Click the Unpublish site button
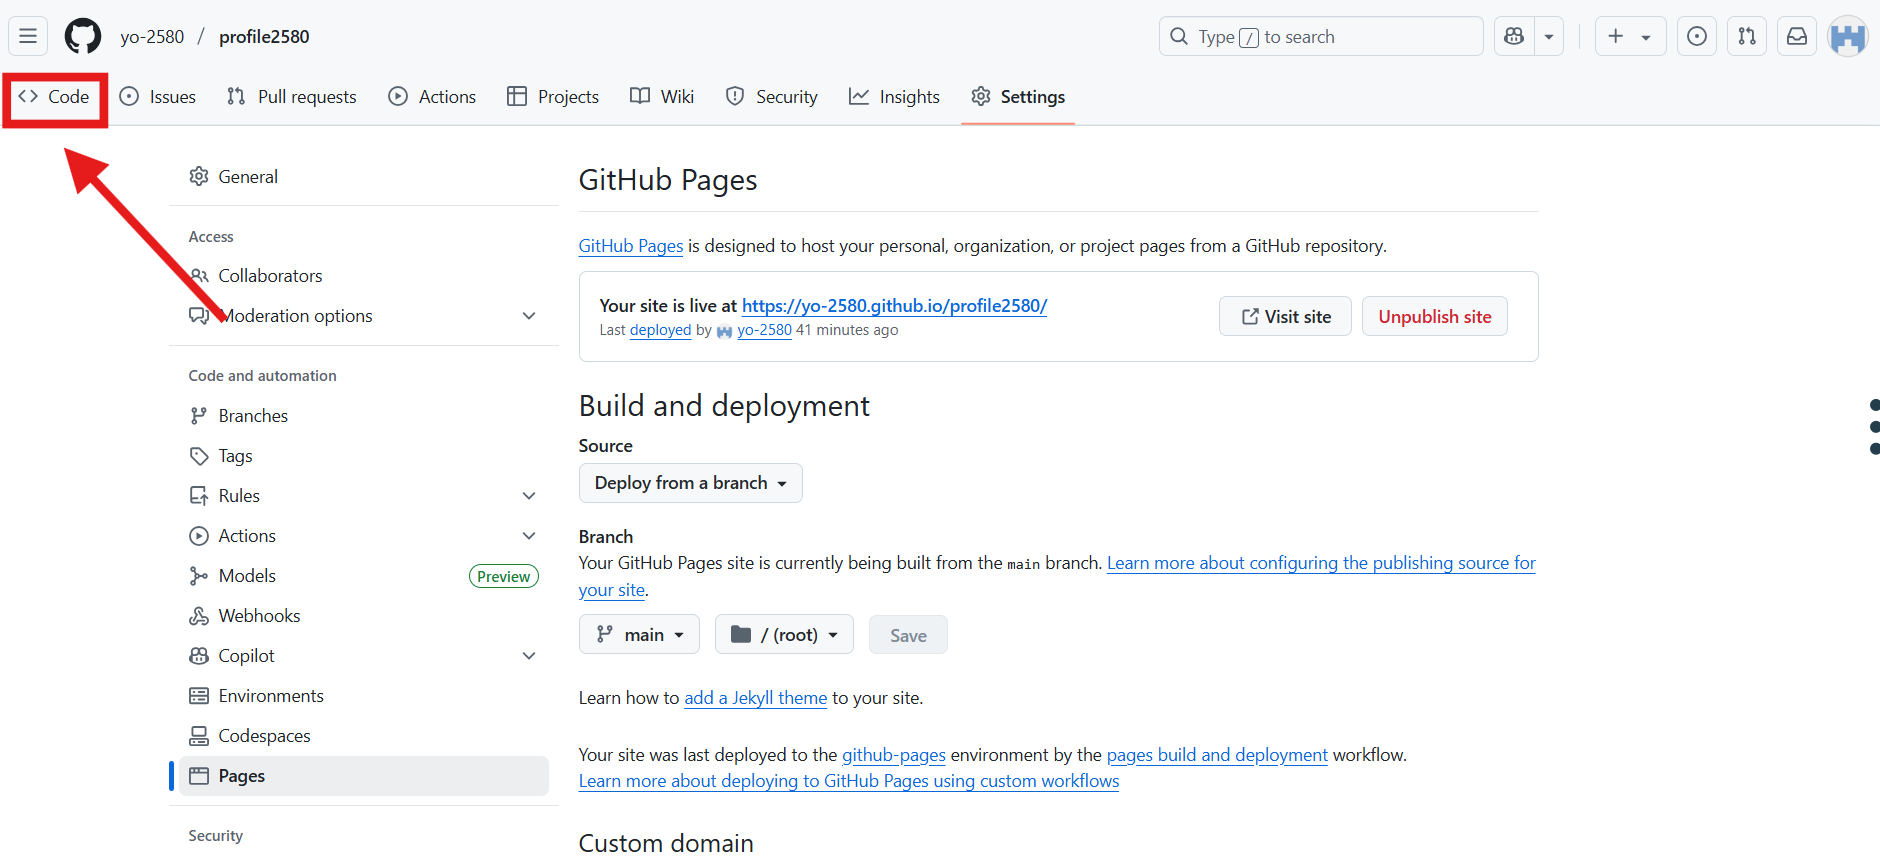The height and width of the screenshot is (858, 1880). point(1434,316)
